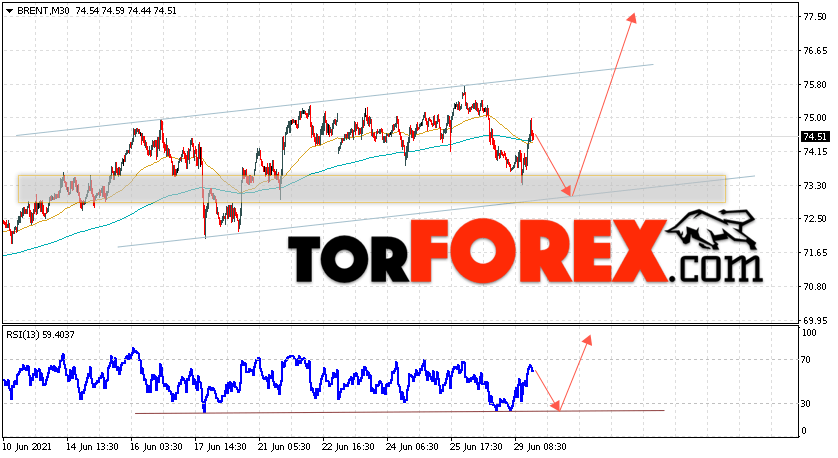Click the 69.95 price axis label
Screen dimensions: 838x458
coord(815,320)
